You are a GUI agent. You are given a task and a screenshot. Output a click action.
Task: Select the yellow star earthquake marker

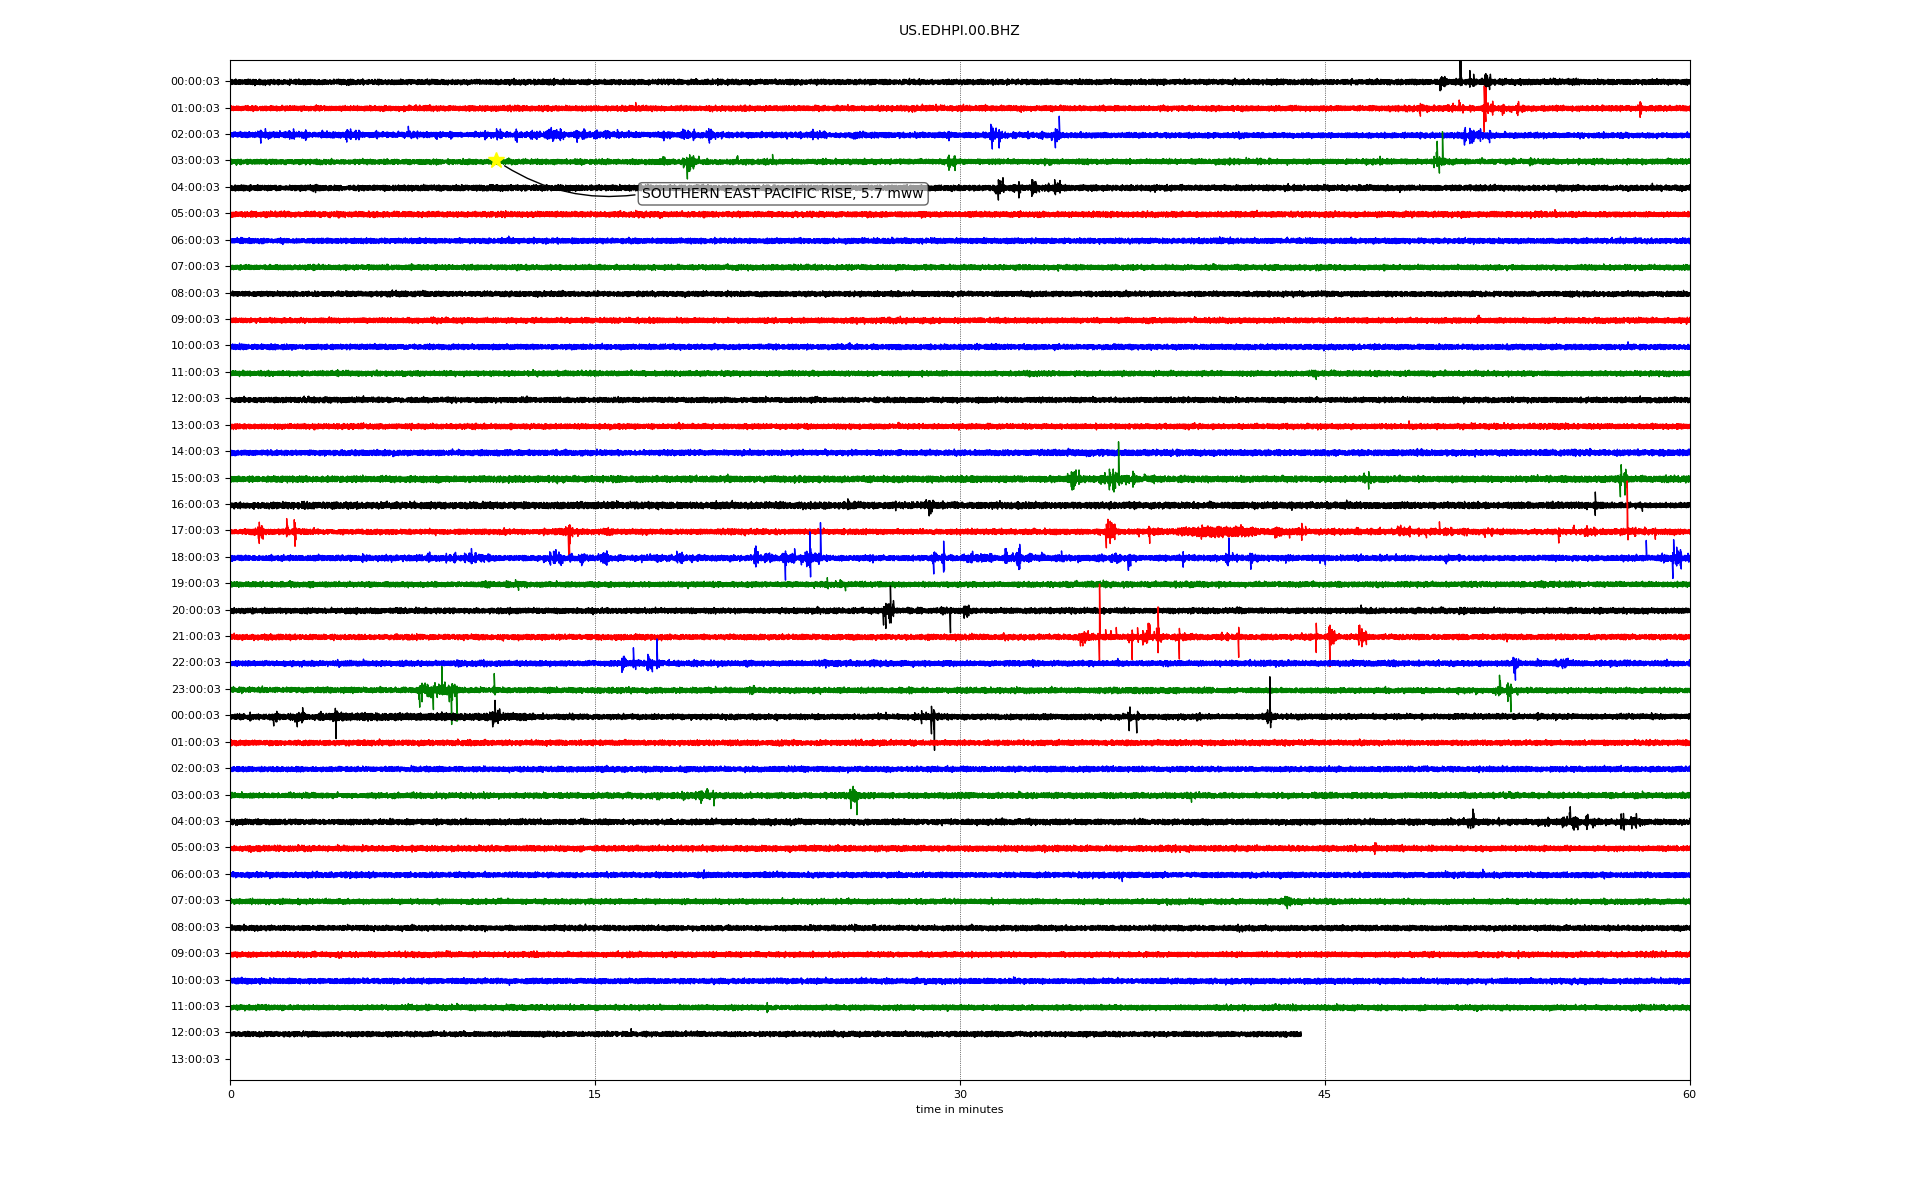tap(496, 160)
